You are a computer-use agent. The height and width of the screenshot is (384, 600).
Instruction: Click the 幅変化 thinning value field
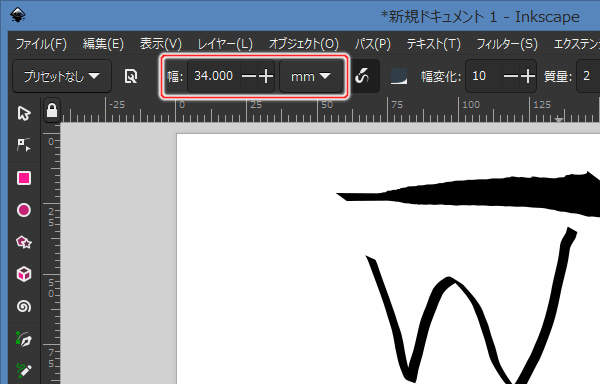click(483, 76)
